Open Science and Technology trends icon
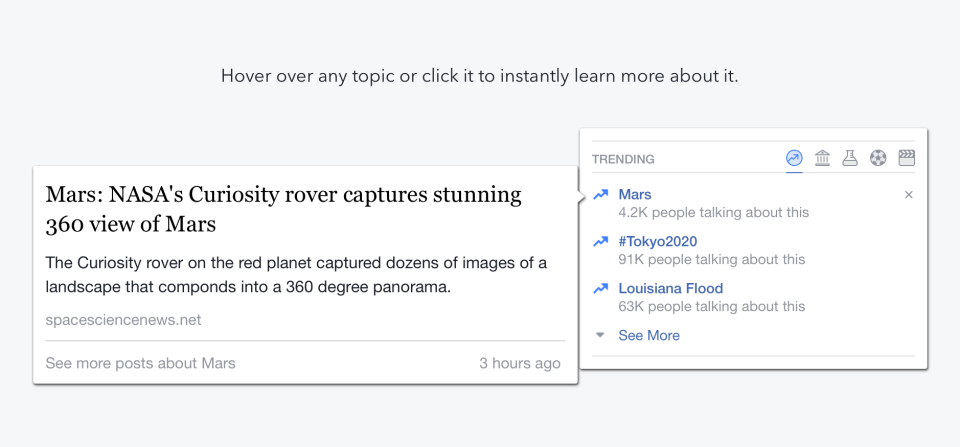This screenshot has width=960, height=447. (850, 158)
